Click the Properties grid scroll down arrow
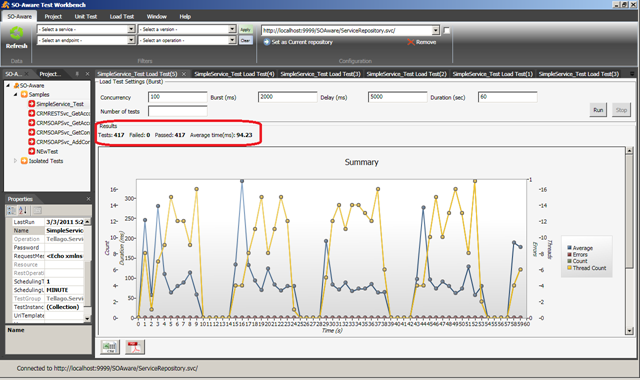 coord(87,318)
